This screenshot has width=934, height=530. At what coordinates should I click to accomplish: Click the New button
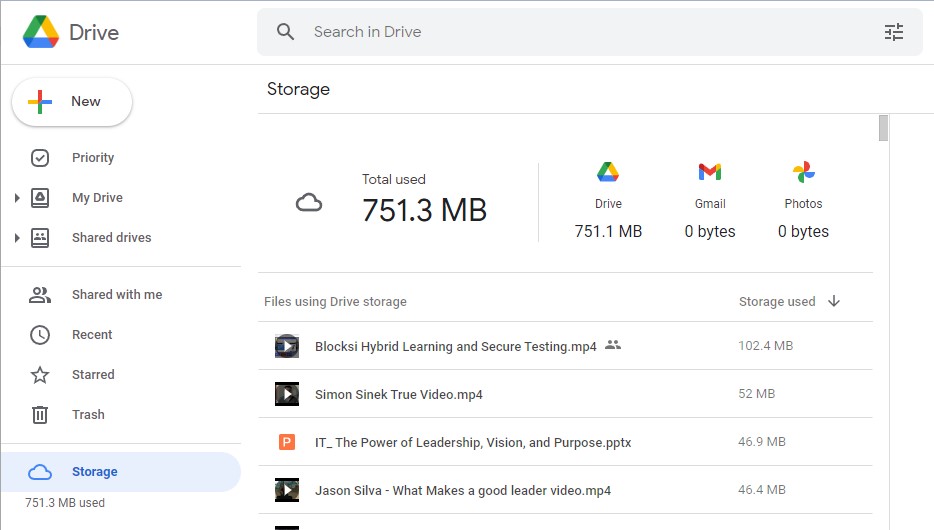(72, 102)
